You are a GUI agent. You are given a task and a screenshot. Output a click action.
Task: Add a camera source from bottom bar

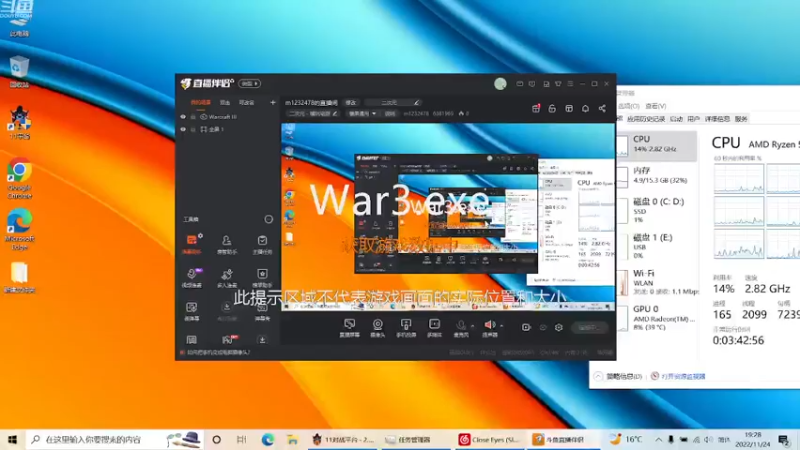378,328
